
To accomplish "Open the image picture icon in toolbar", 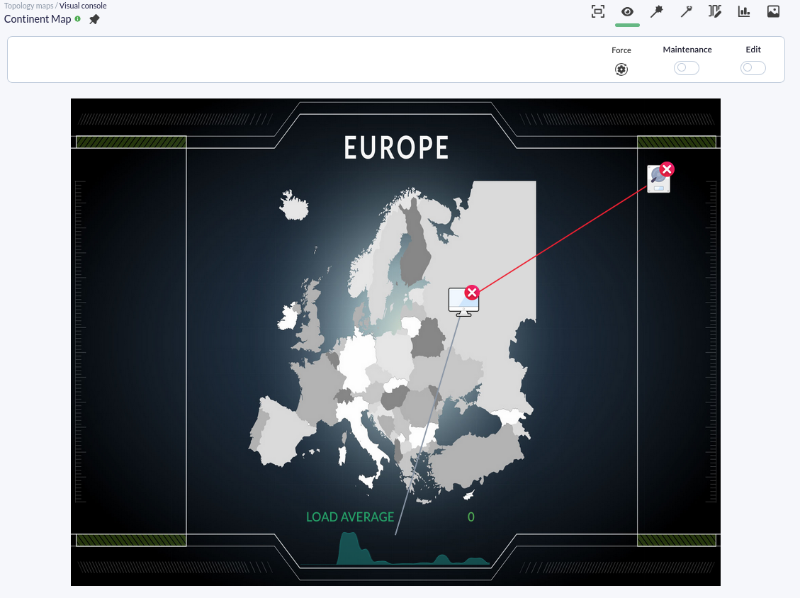I will pyautogui.click(x=773, y=12).
